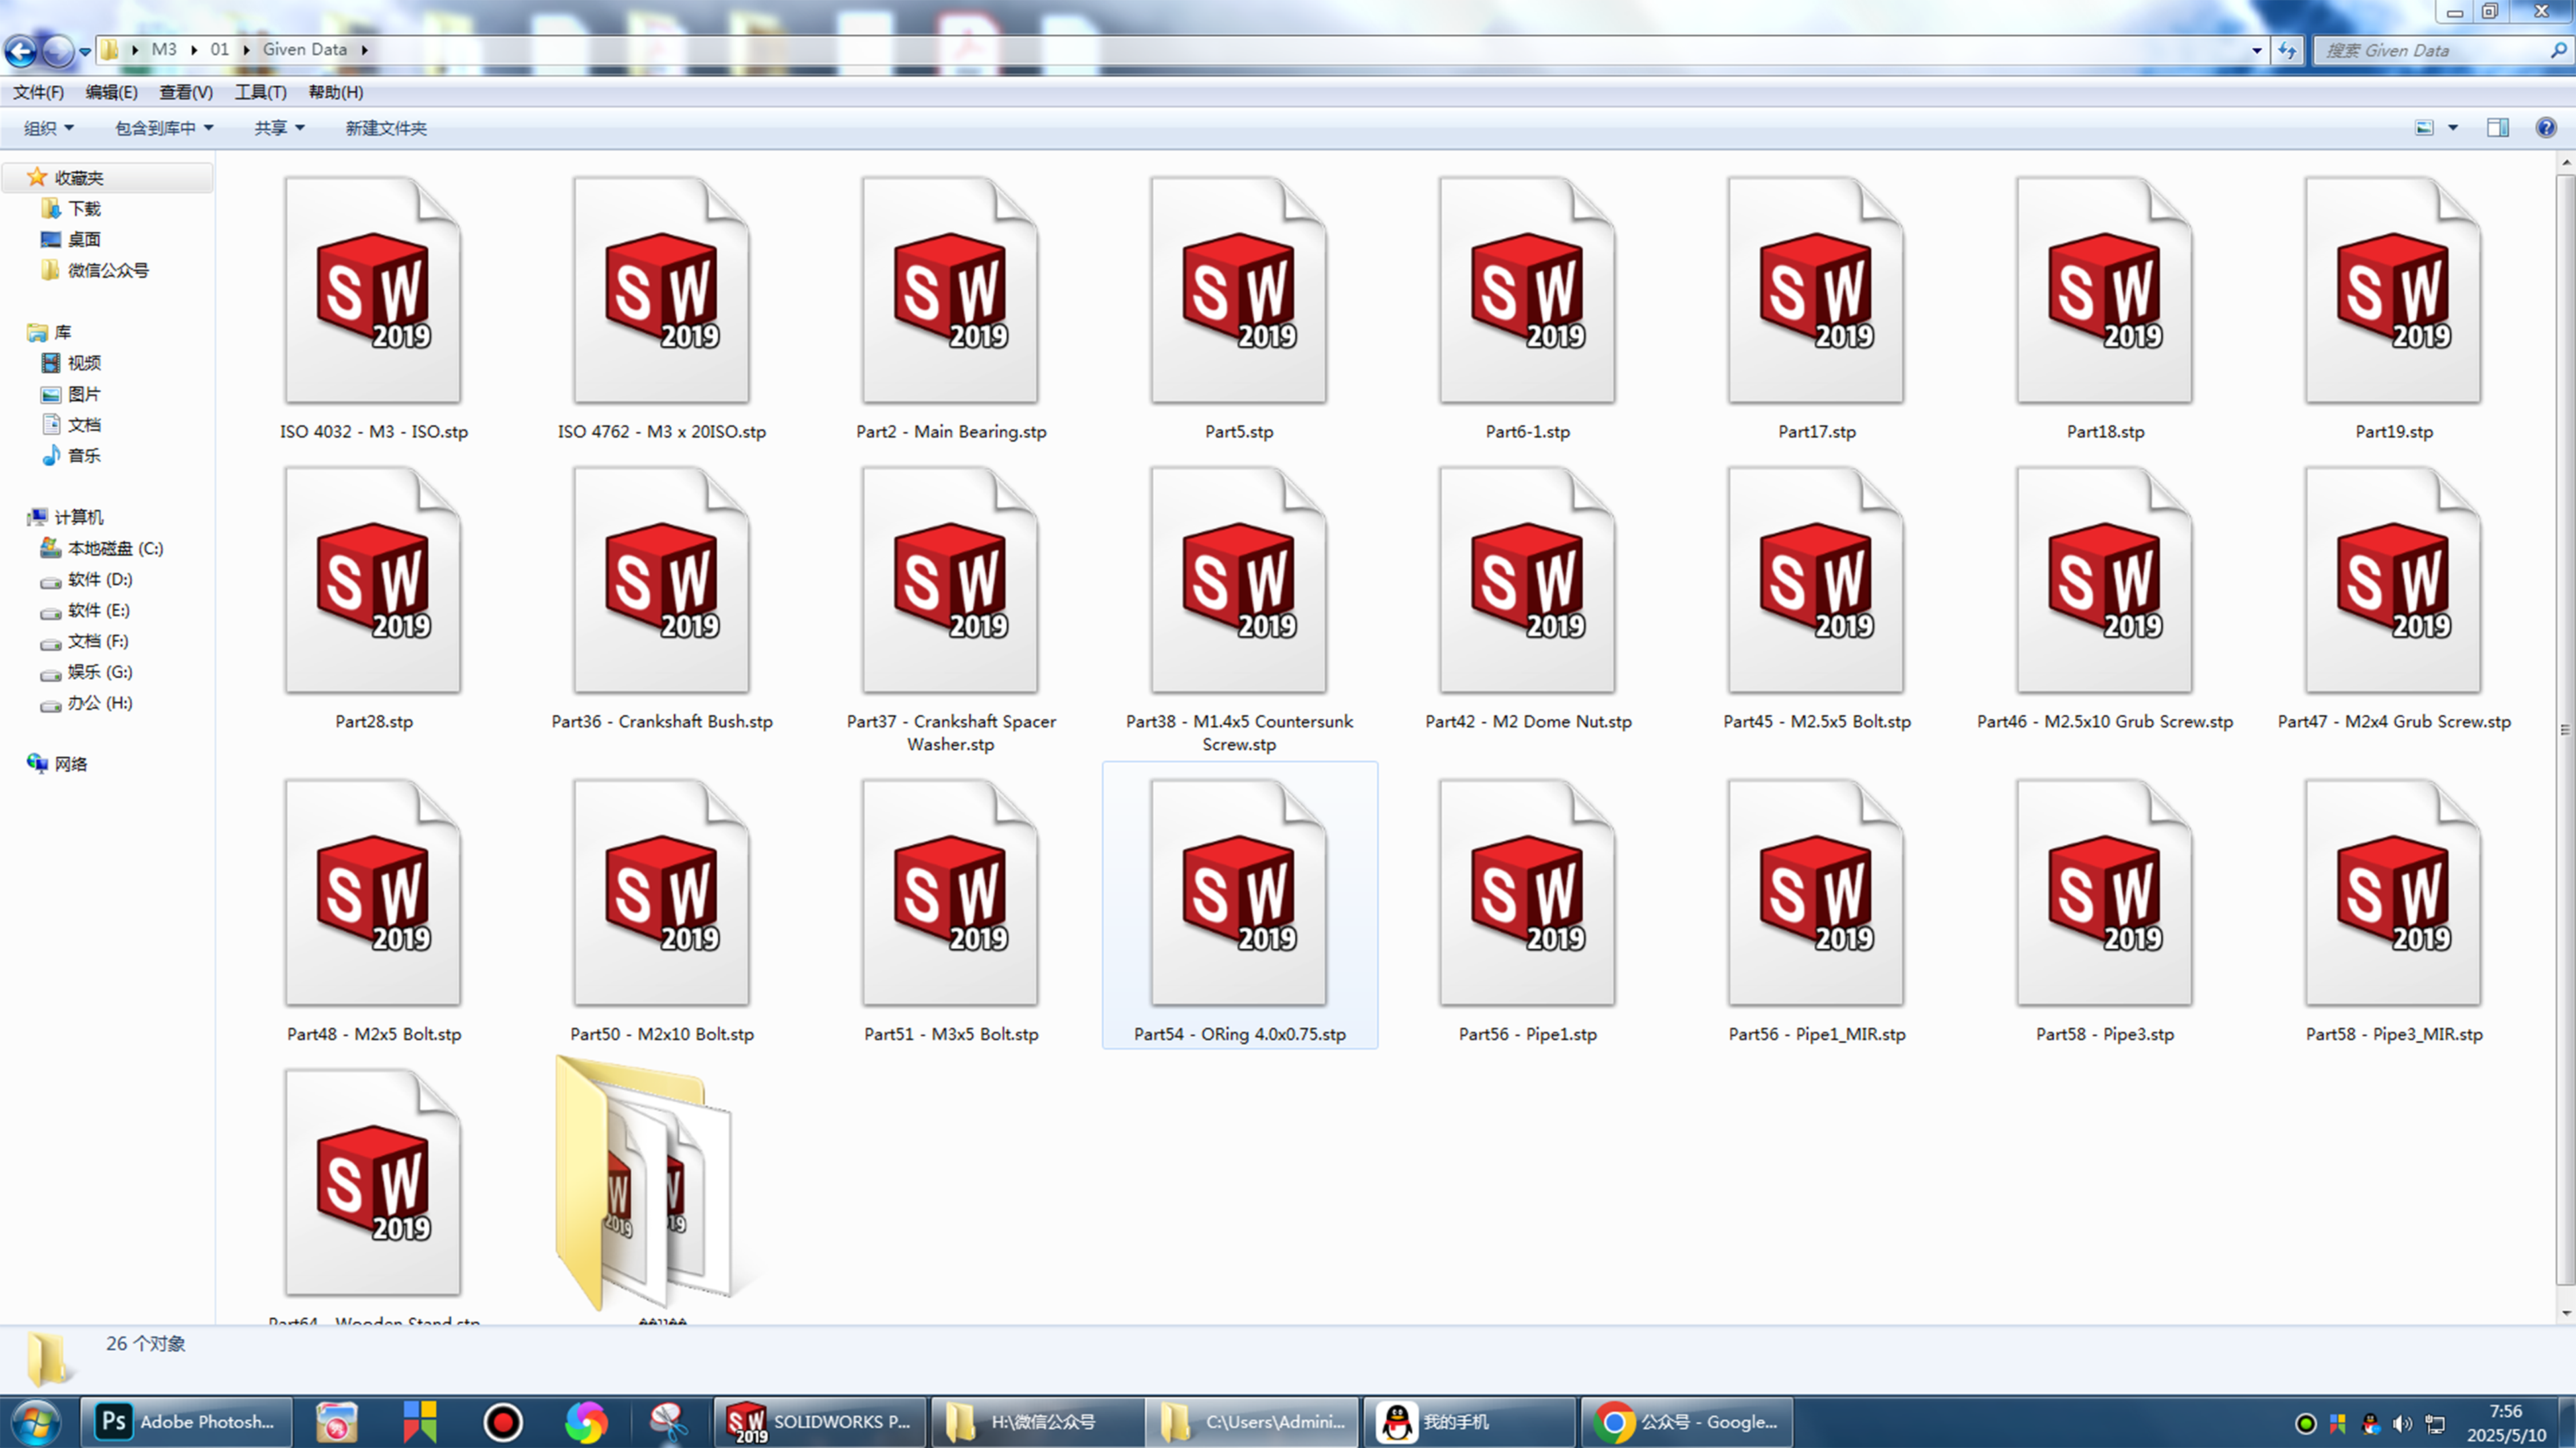Toggle the preview pane button
This screenshot has height=1448, width=2576.
click(2498, 128)
